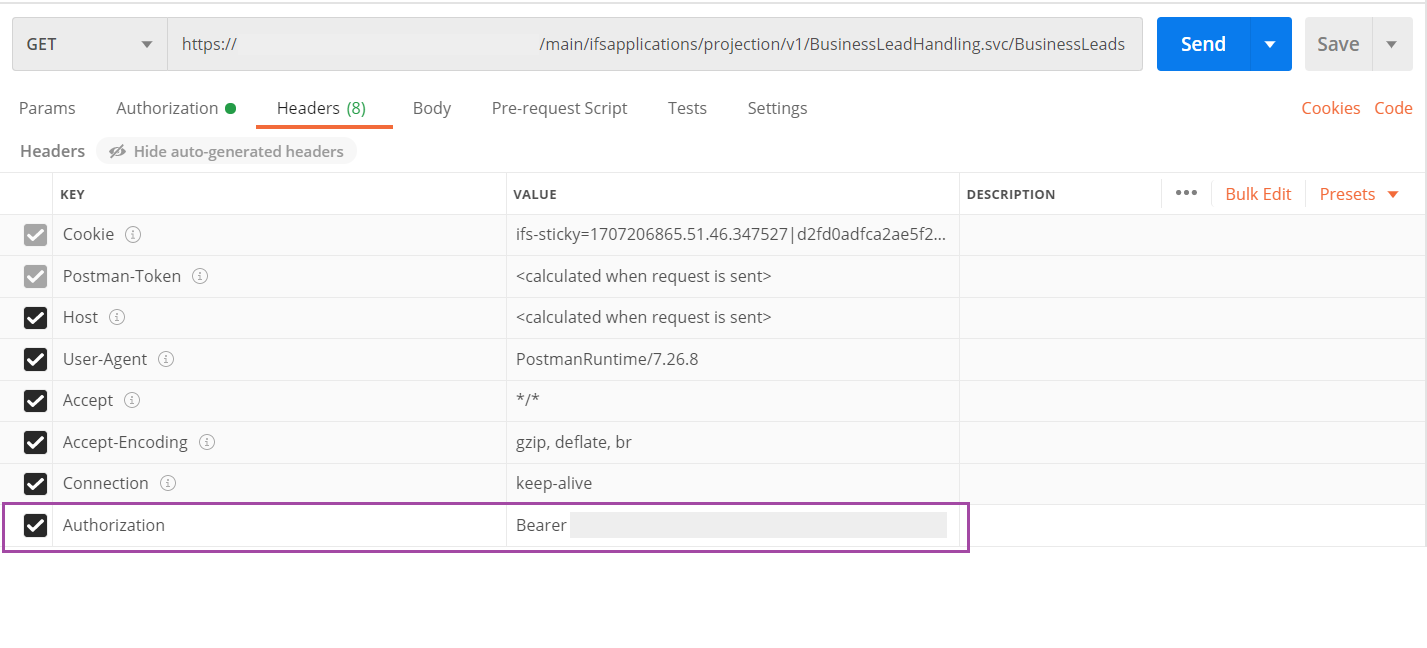Image resolution: width=1427 pixels, height=648 pixels.
Task: Uncheck the Authorization header checkbox
Action: point(35,525)
